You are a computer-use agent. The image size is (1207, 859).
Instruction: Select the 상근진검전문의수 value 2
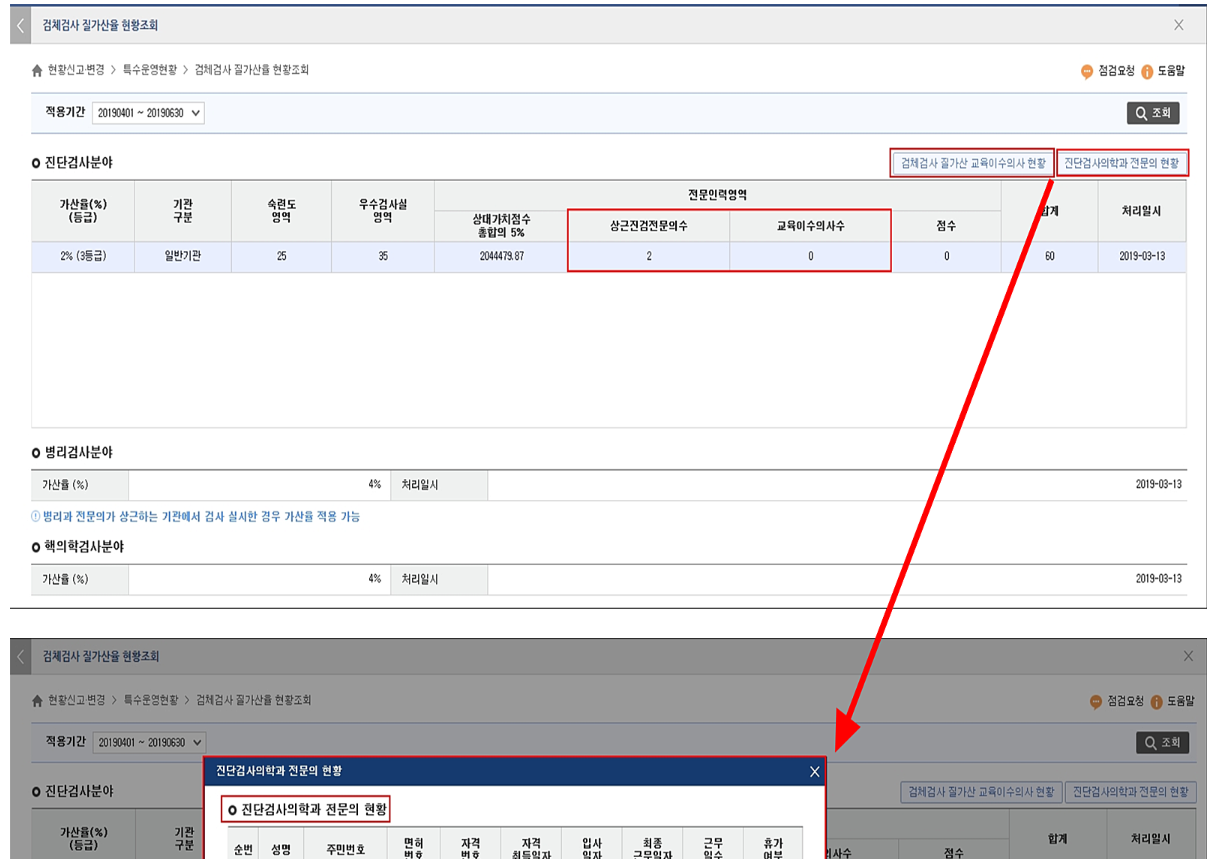point(648,257)
